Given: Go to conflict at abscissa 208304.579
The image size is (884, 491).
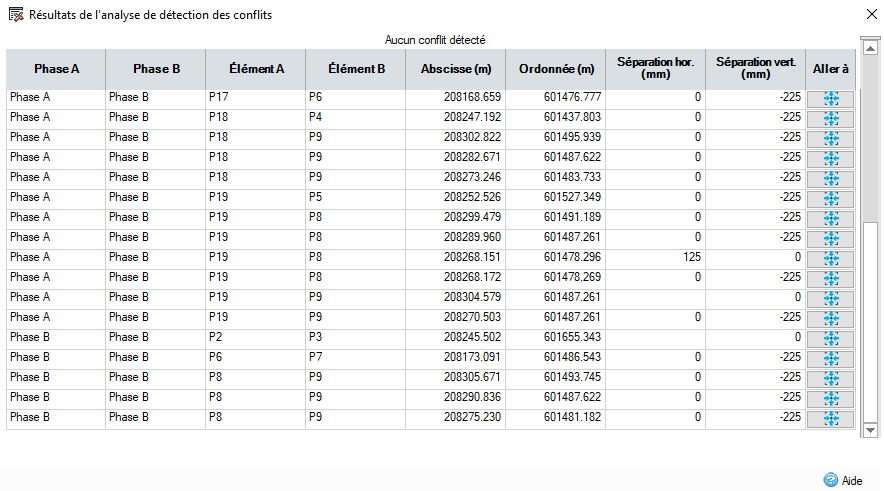Looking at the screenshot, I should 830,298.
